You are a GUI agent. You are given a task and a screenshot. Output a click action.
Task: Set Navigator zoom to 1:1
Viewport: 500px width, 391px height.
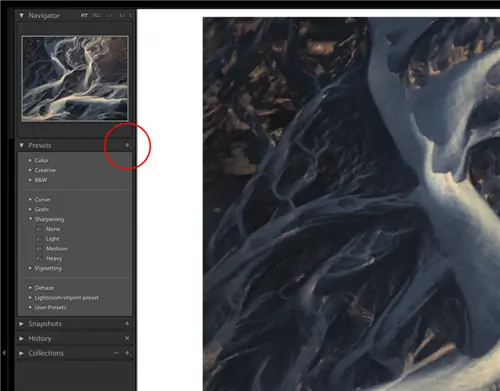109,15
